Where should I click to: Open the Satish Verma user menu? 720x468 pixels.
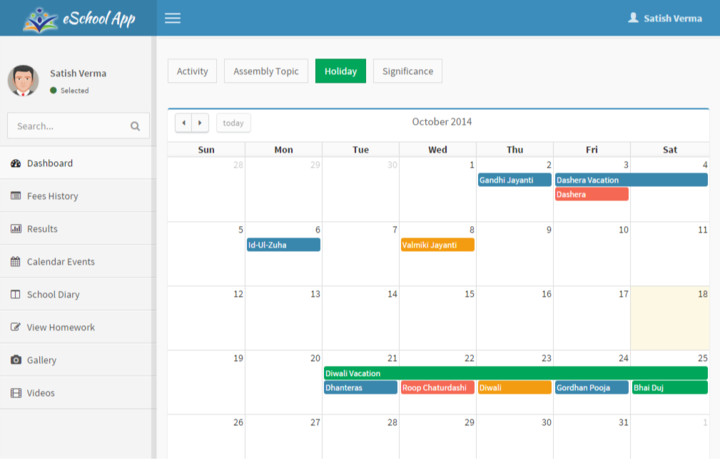tap(664, 18)
